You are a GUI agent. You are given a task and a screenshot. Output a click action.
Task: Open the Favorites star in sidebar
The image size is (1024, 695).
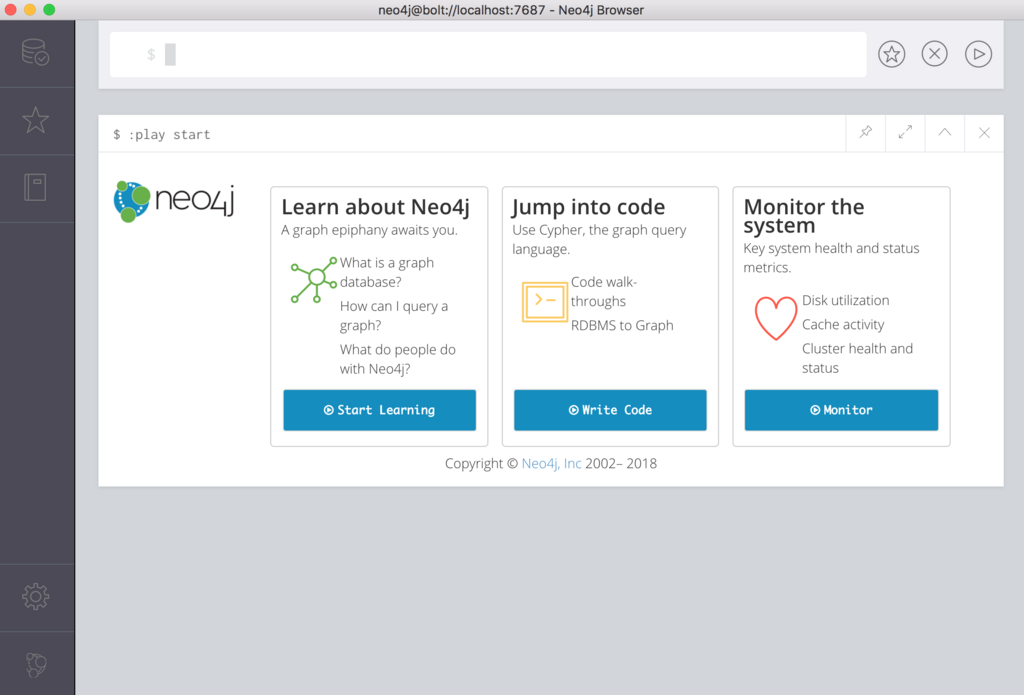click(35, 120)
